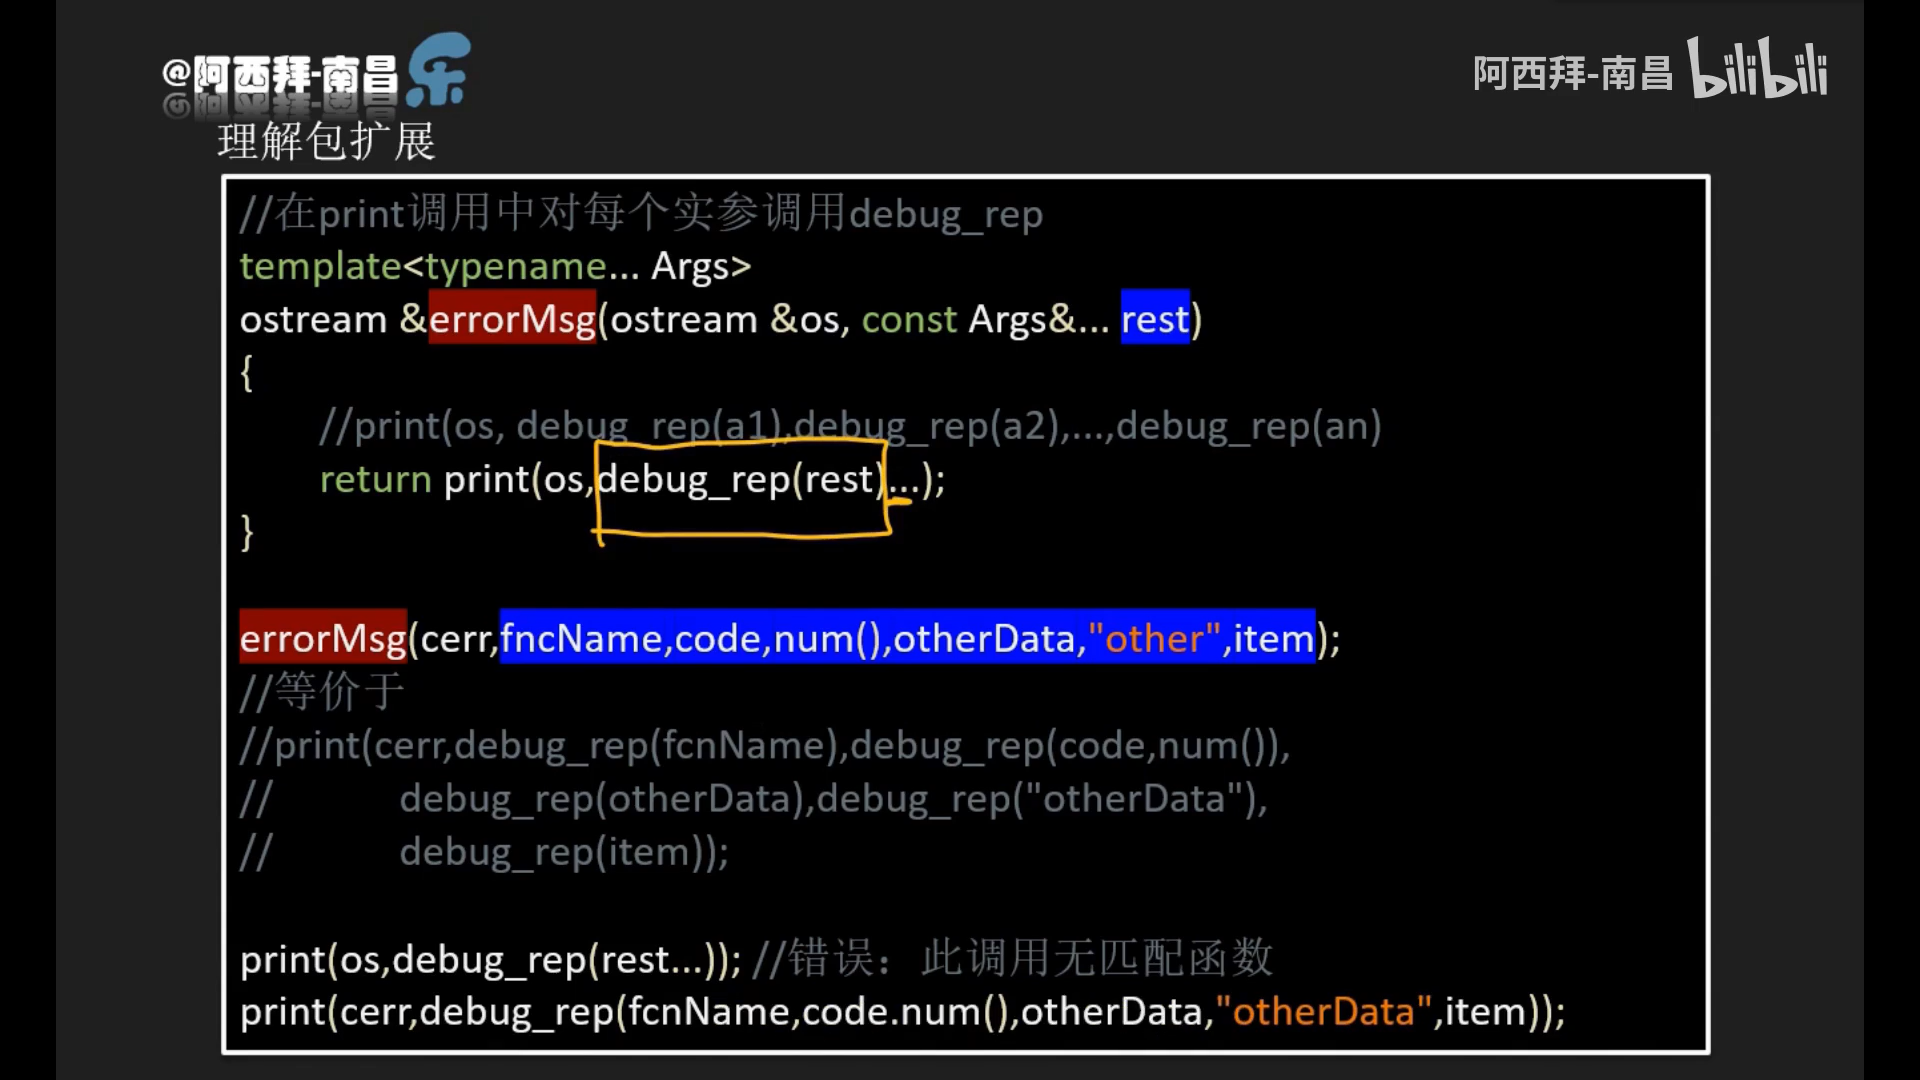Image resolution: width=1920 pixels, height=1080 pixels.
Task: Click the //等价于 comment line
Action: tap(322, 692)
